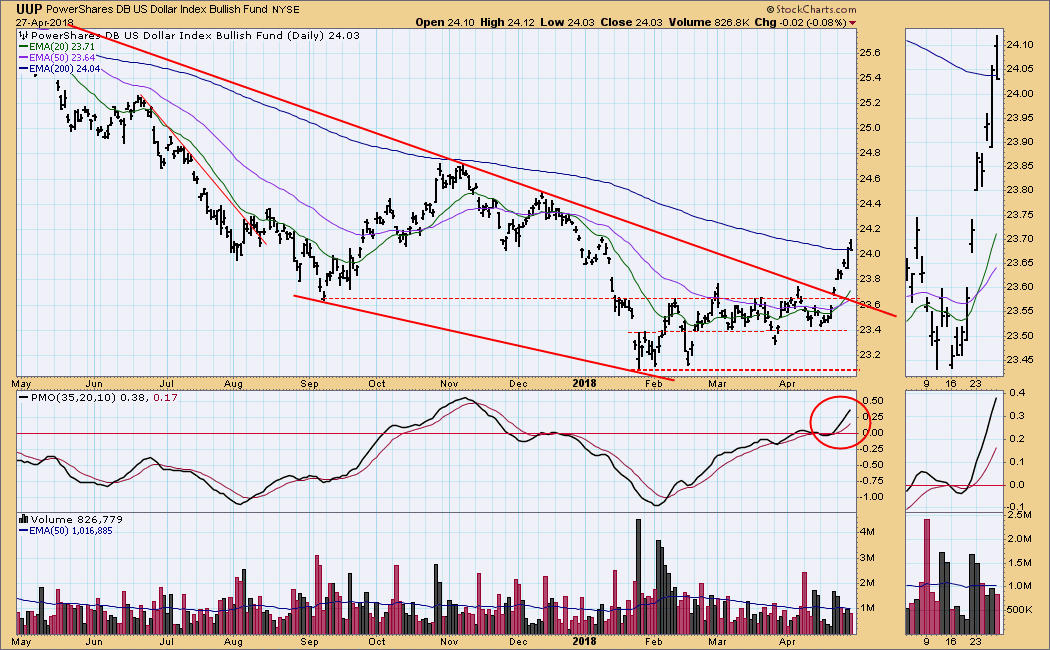Click 23.2 on the main price axis
1050x650 pixels.
click(x=869, y=355)
